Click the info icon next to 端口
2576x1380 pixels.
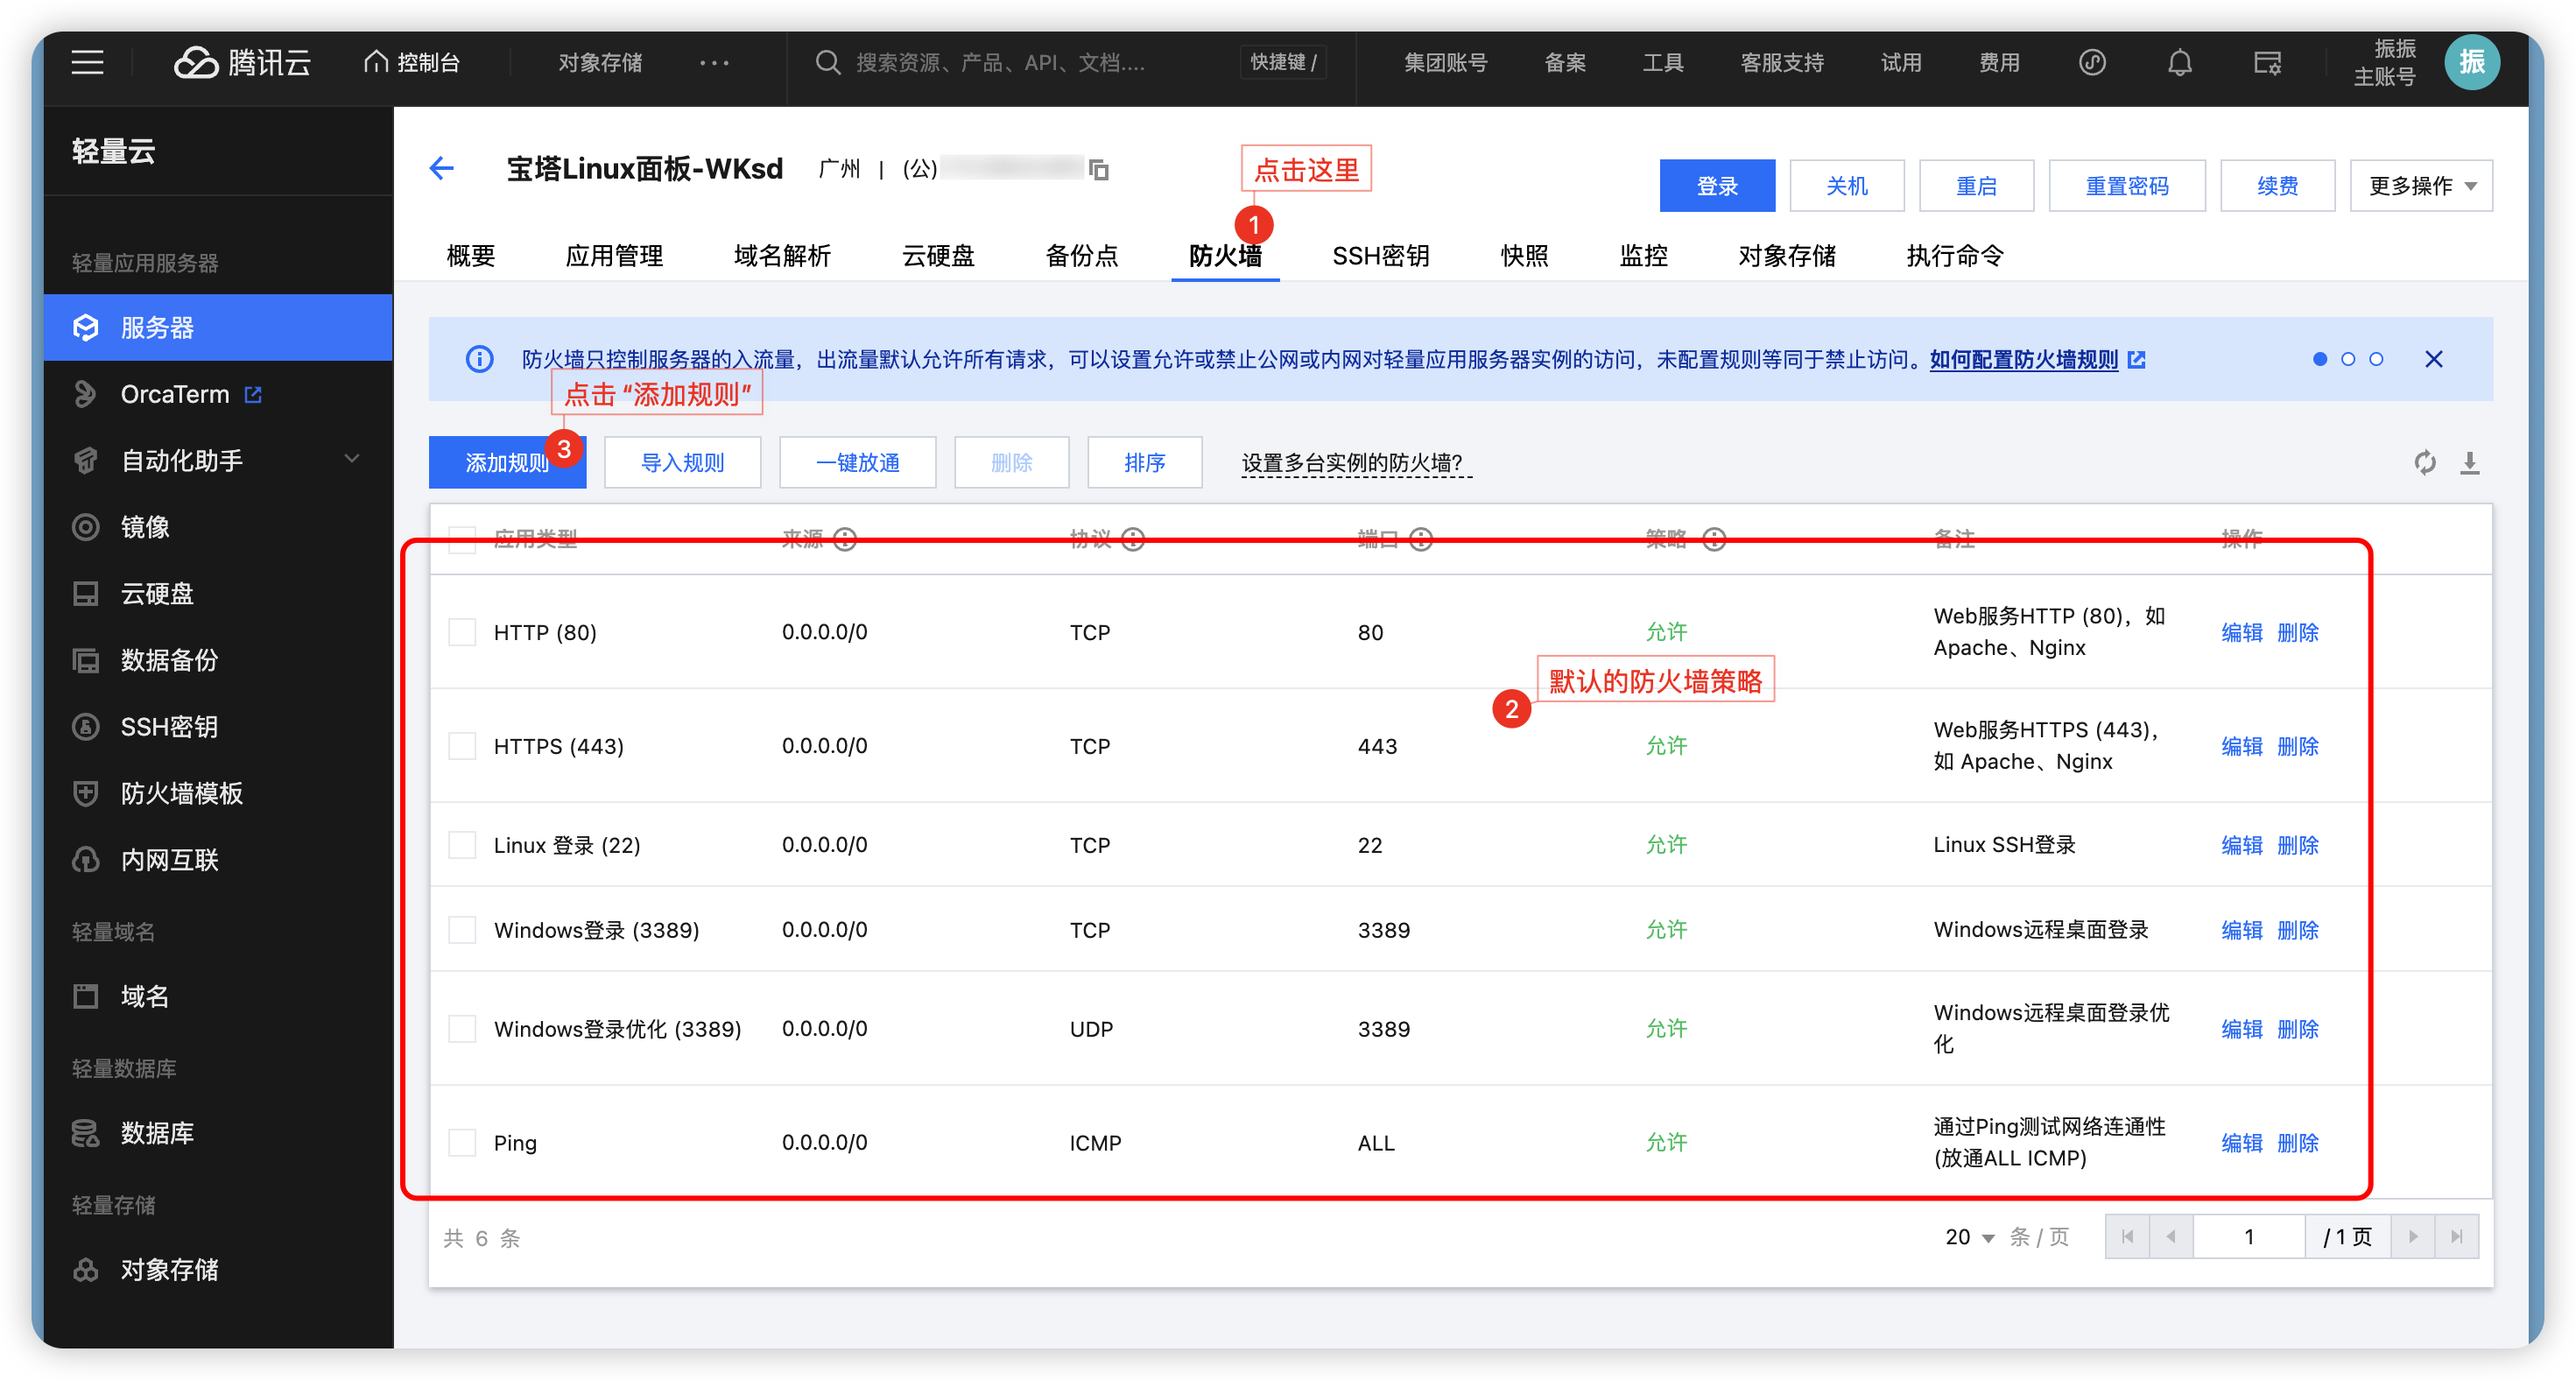pyautogui.click(x=1420, y=540)
